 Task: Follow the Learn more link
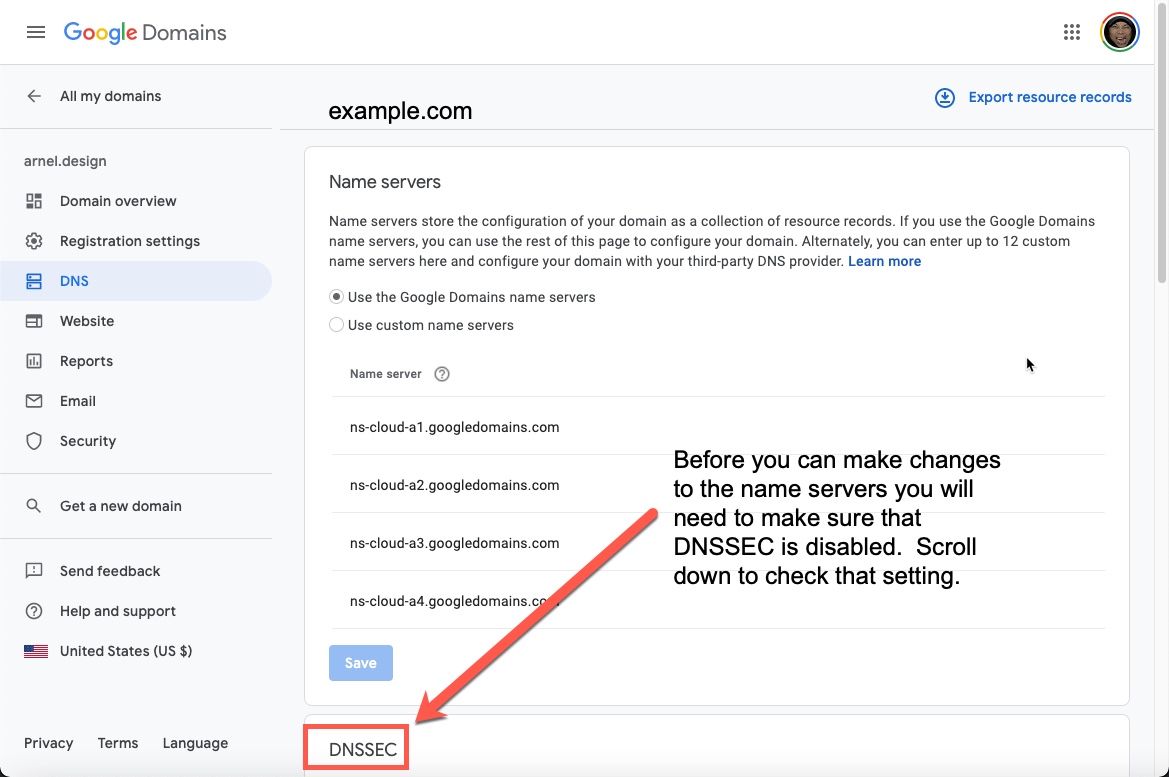(884, 261)
